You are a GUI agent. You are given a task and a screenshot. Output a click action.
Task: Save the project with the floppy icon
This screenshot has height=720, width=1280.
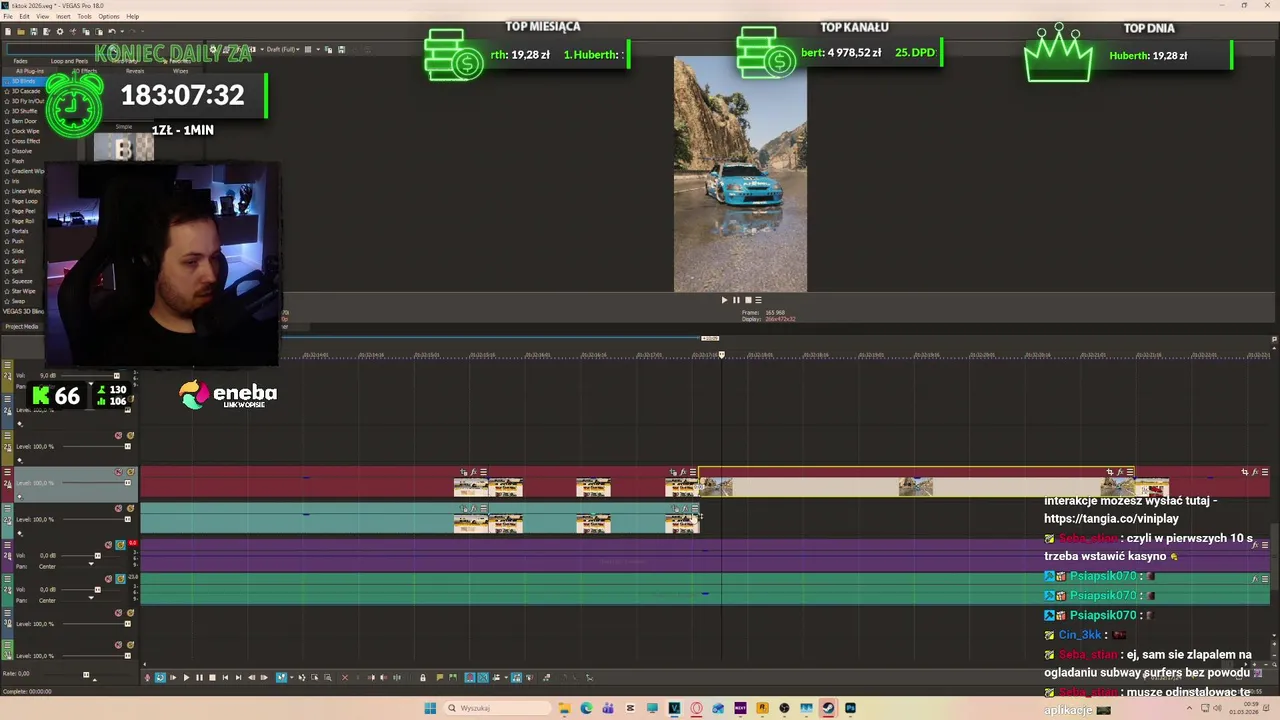coord(34,32)
